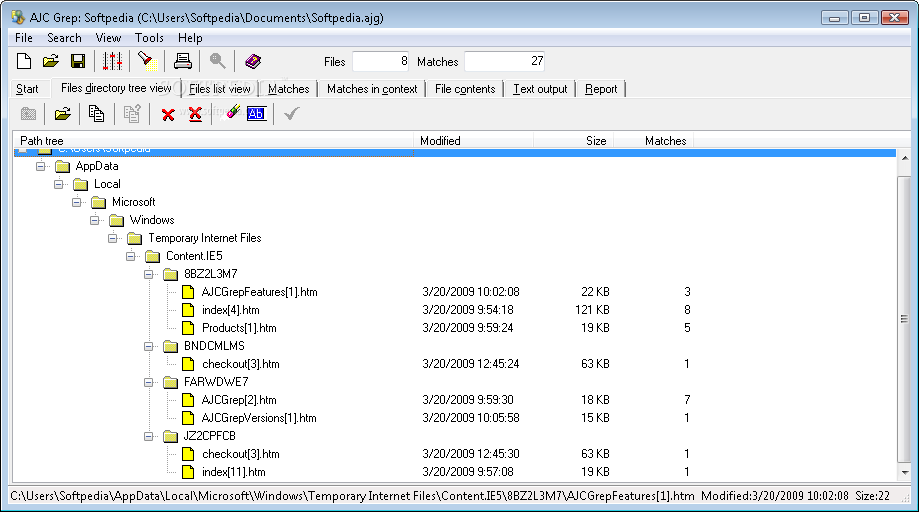
Task: Click the New document toolbar icon
Action: [x=24, y=61]
